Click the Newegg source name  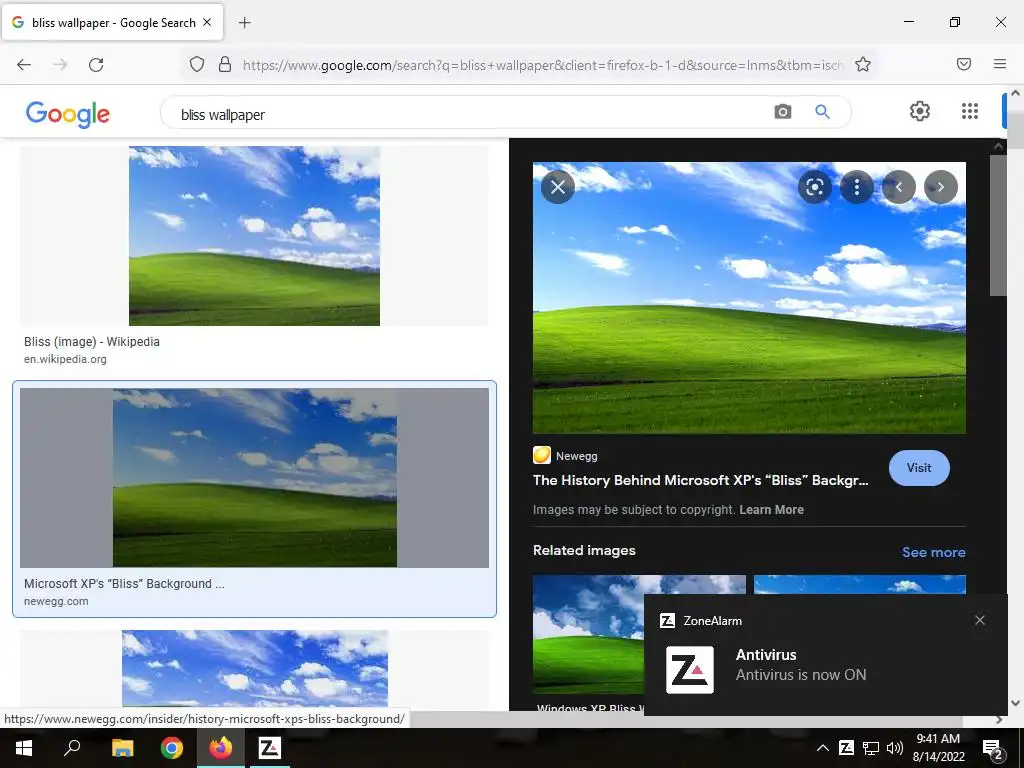pos(577,456)
